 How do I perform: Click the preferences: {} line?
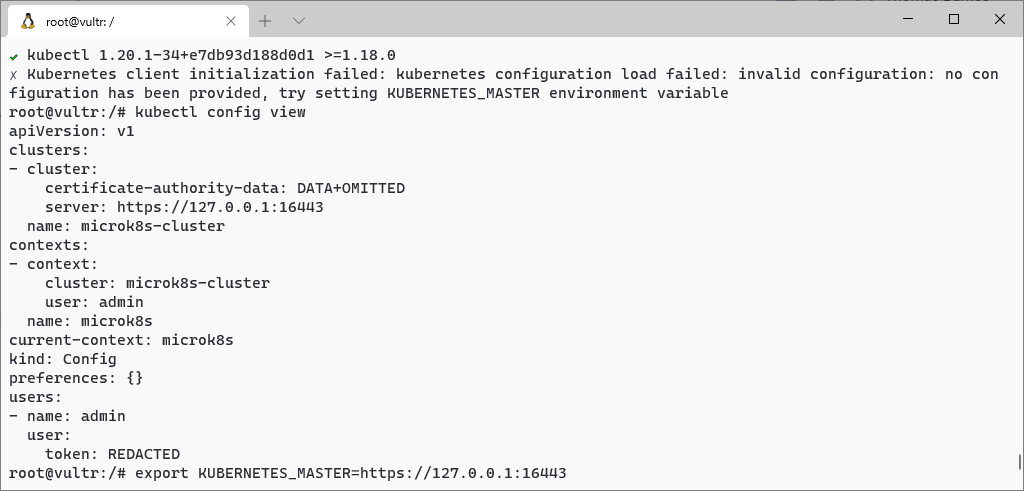coord(76,378)
